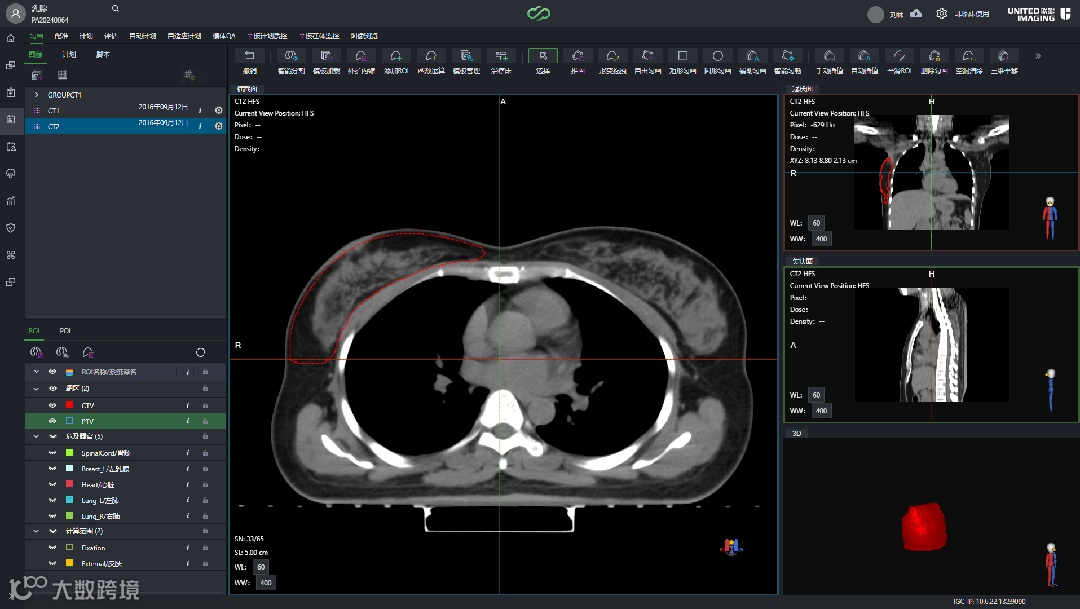
Task: Show more toolbar tools via » arrow
Action: click(x=1038, y=56)
